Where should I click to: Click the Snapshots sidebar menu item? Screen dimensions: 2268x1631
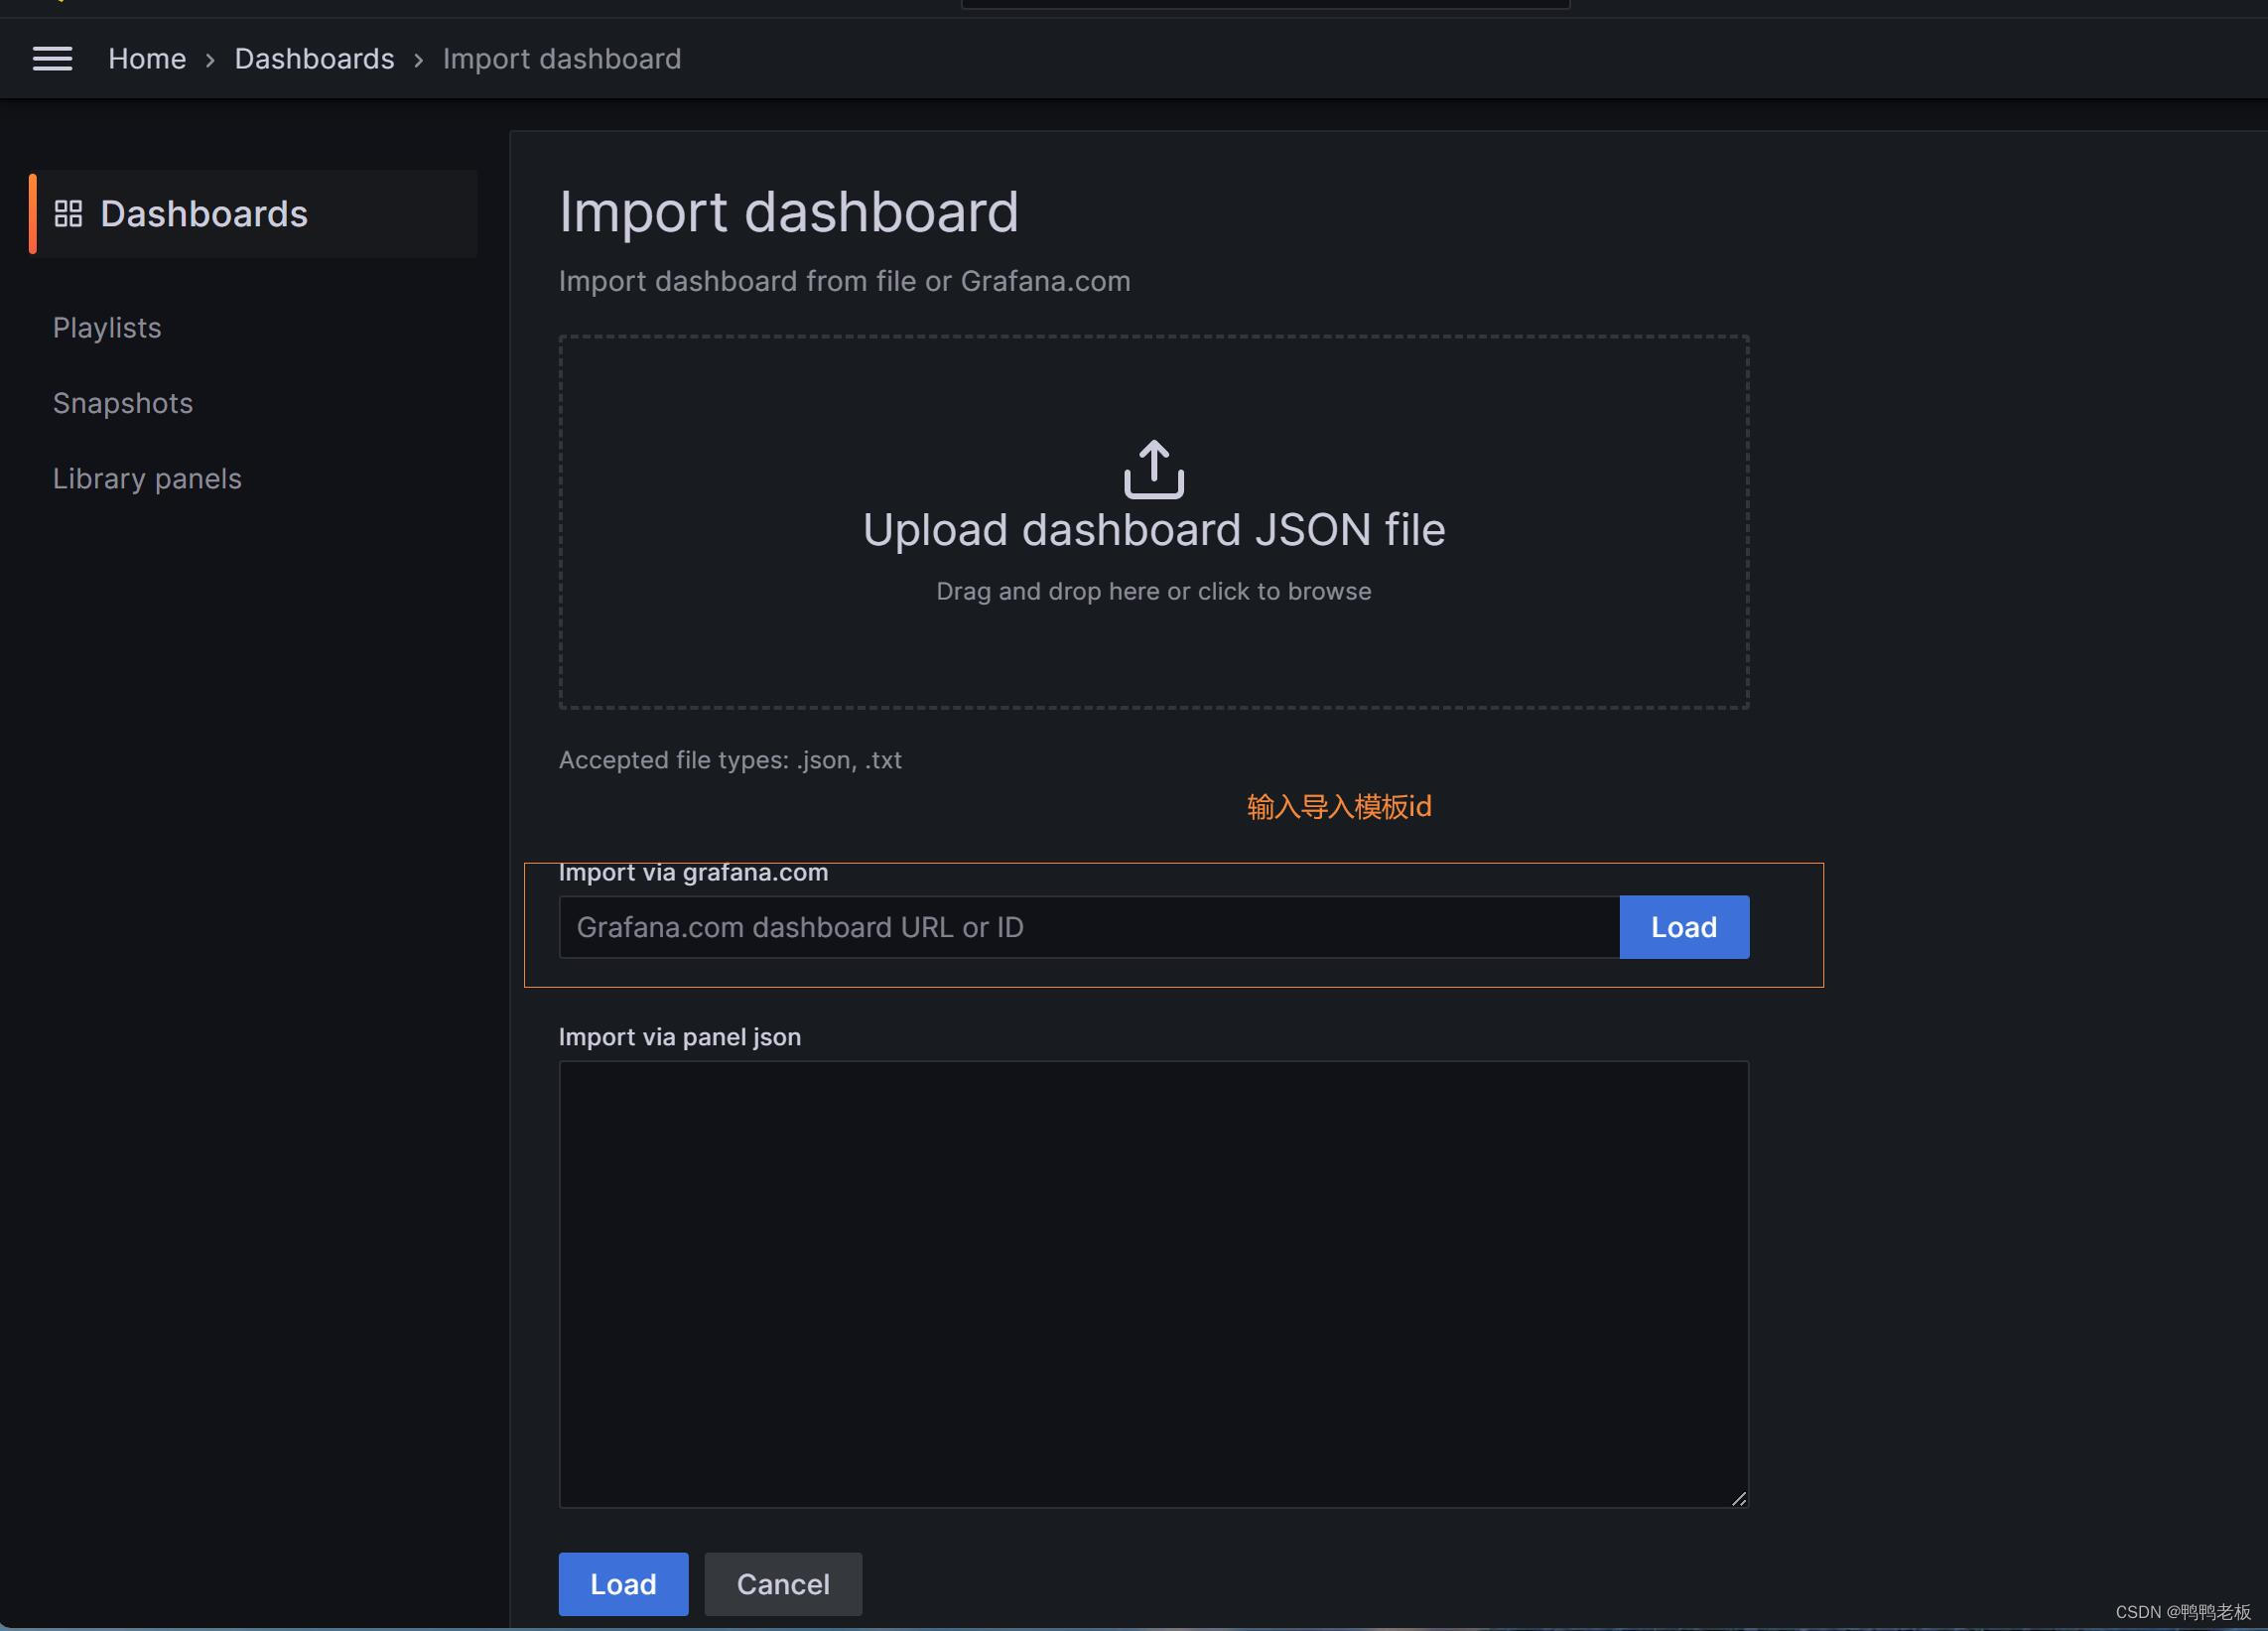coord(121,402)
